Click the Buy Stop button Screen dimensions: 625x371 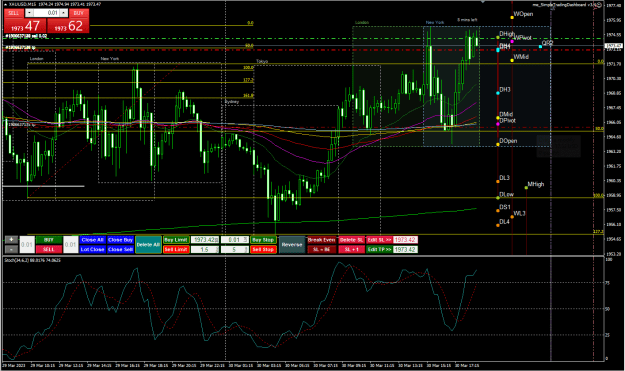pyautogui.click(x=263, y=240)
